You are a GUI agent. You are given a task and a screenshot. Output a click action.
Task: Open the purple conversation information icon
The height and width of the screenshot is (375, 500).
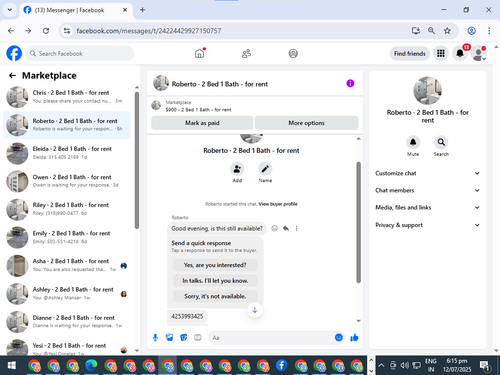tap(350, 83)
